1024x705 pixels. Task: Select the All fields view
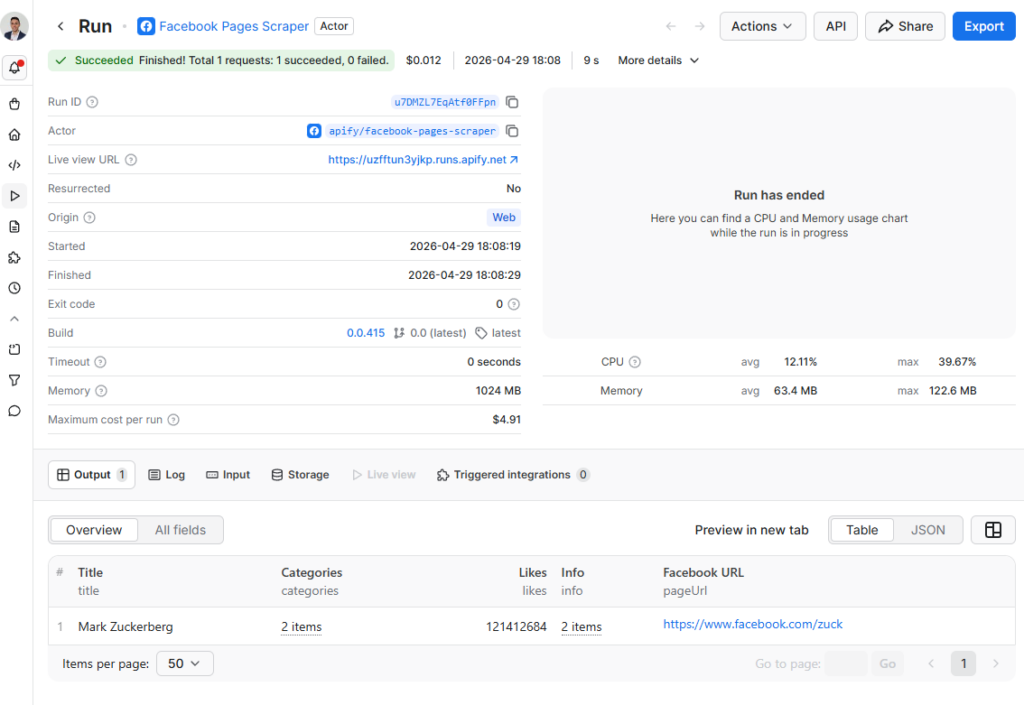[x=180, y=530]
